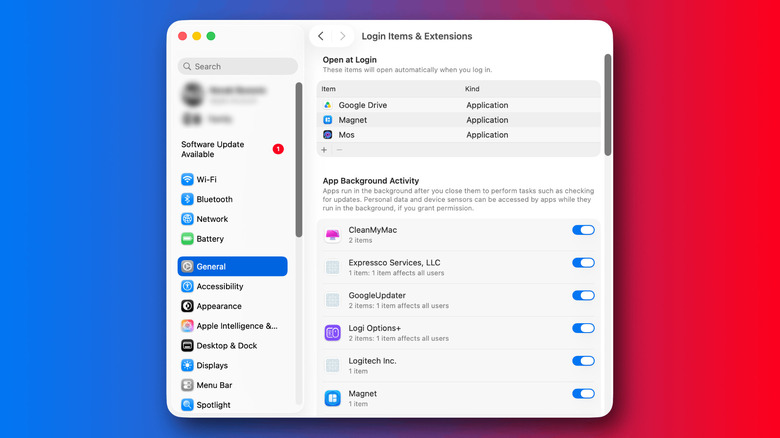Click the Spotlight magnifier icon in the sidebar
This screenshot has width=780, height=438.
tap(187, 405)
